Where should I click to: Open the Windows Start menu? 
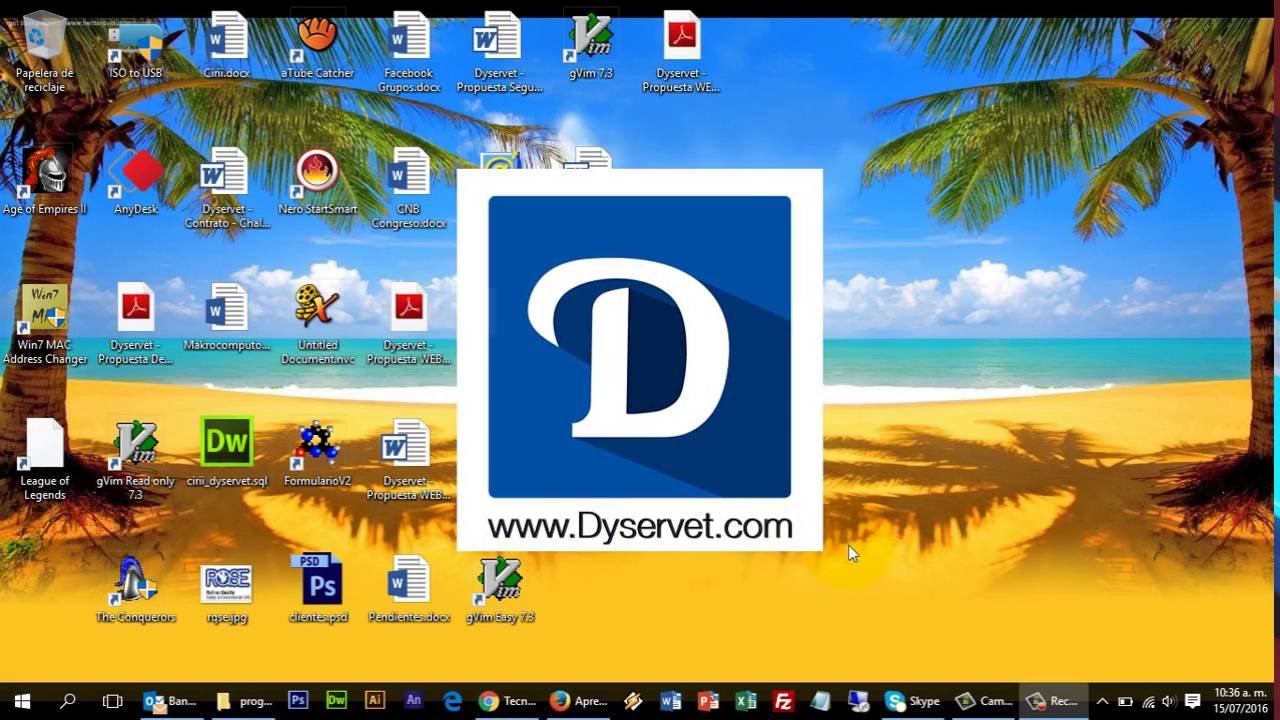(22, 701)
